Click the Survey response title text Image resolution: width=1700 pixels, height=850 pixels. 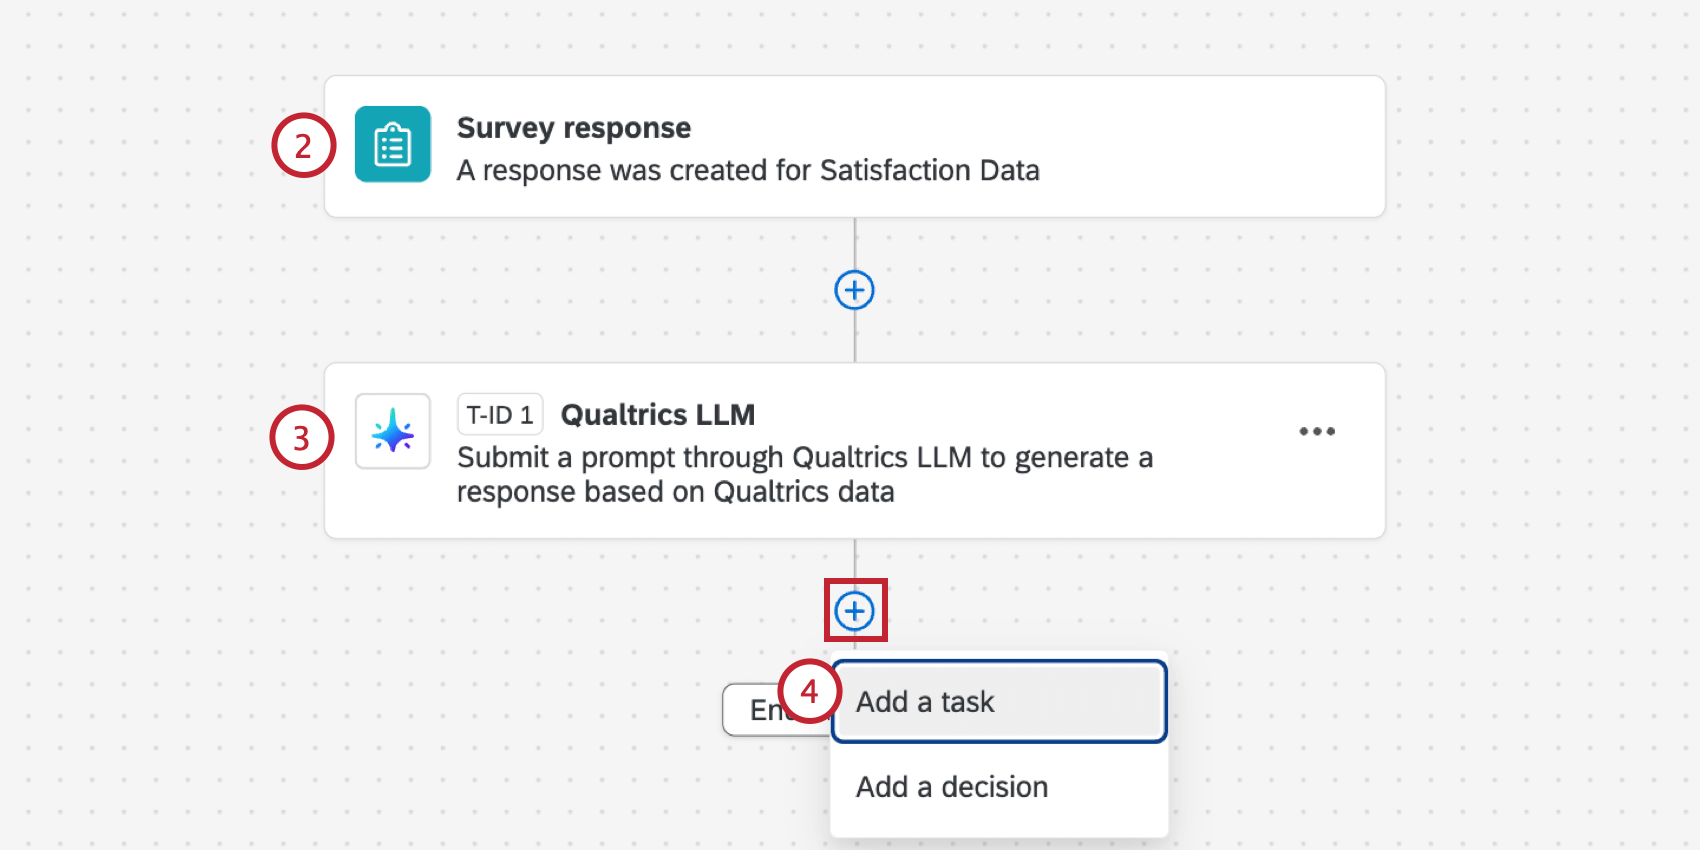pyautogui.click(x=573, y=127)
